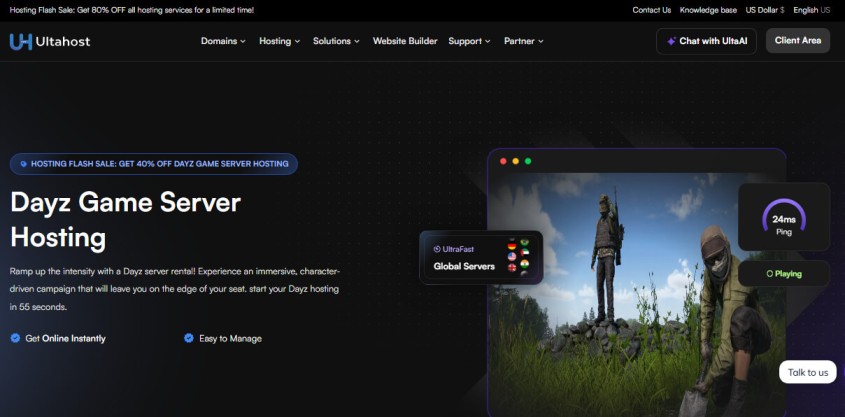Click the country flags cluster in Global Servers

[x=518, y=257]
